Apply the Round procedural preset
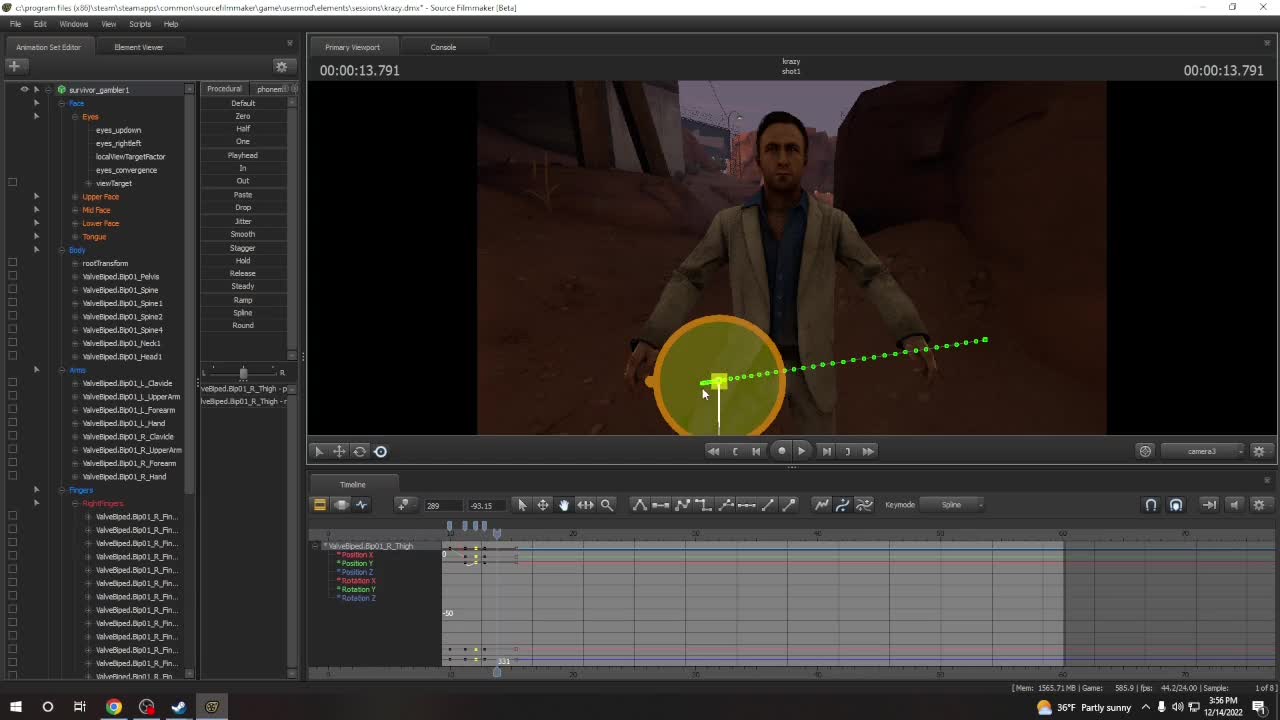 click(243, 325)
